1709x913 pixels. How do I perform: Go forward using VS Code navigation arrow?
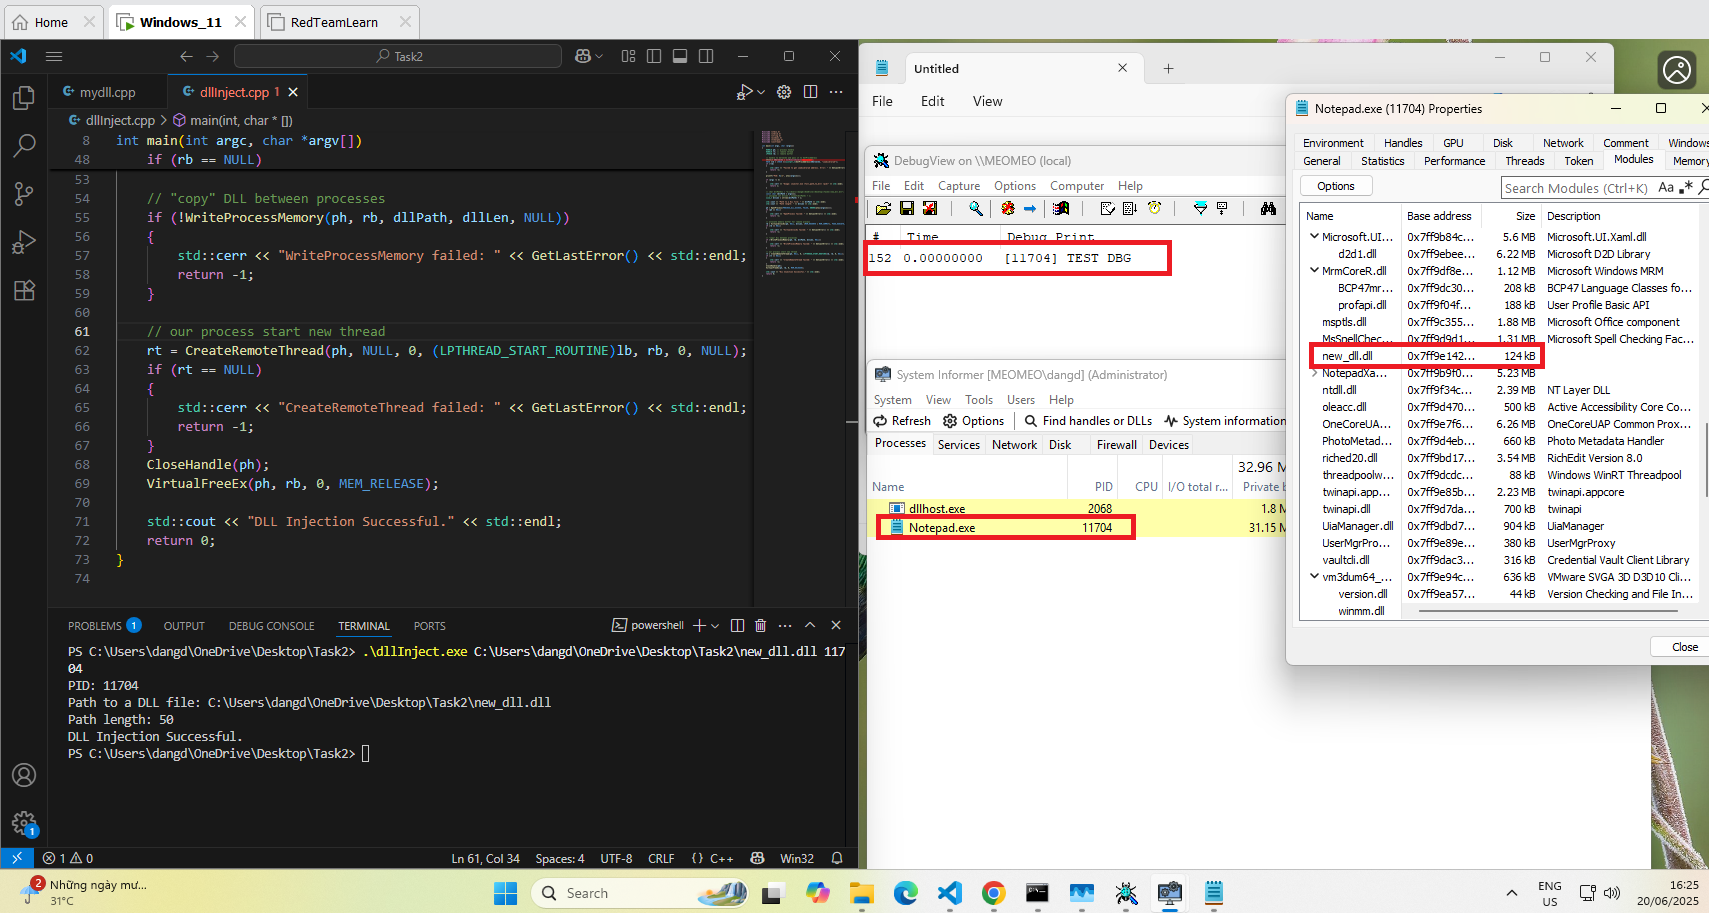[x=212, y=56]
